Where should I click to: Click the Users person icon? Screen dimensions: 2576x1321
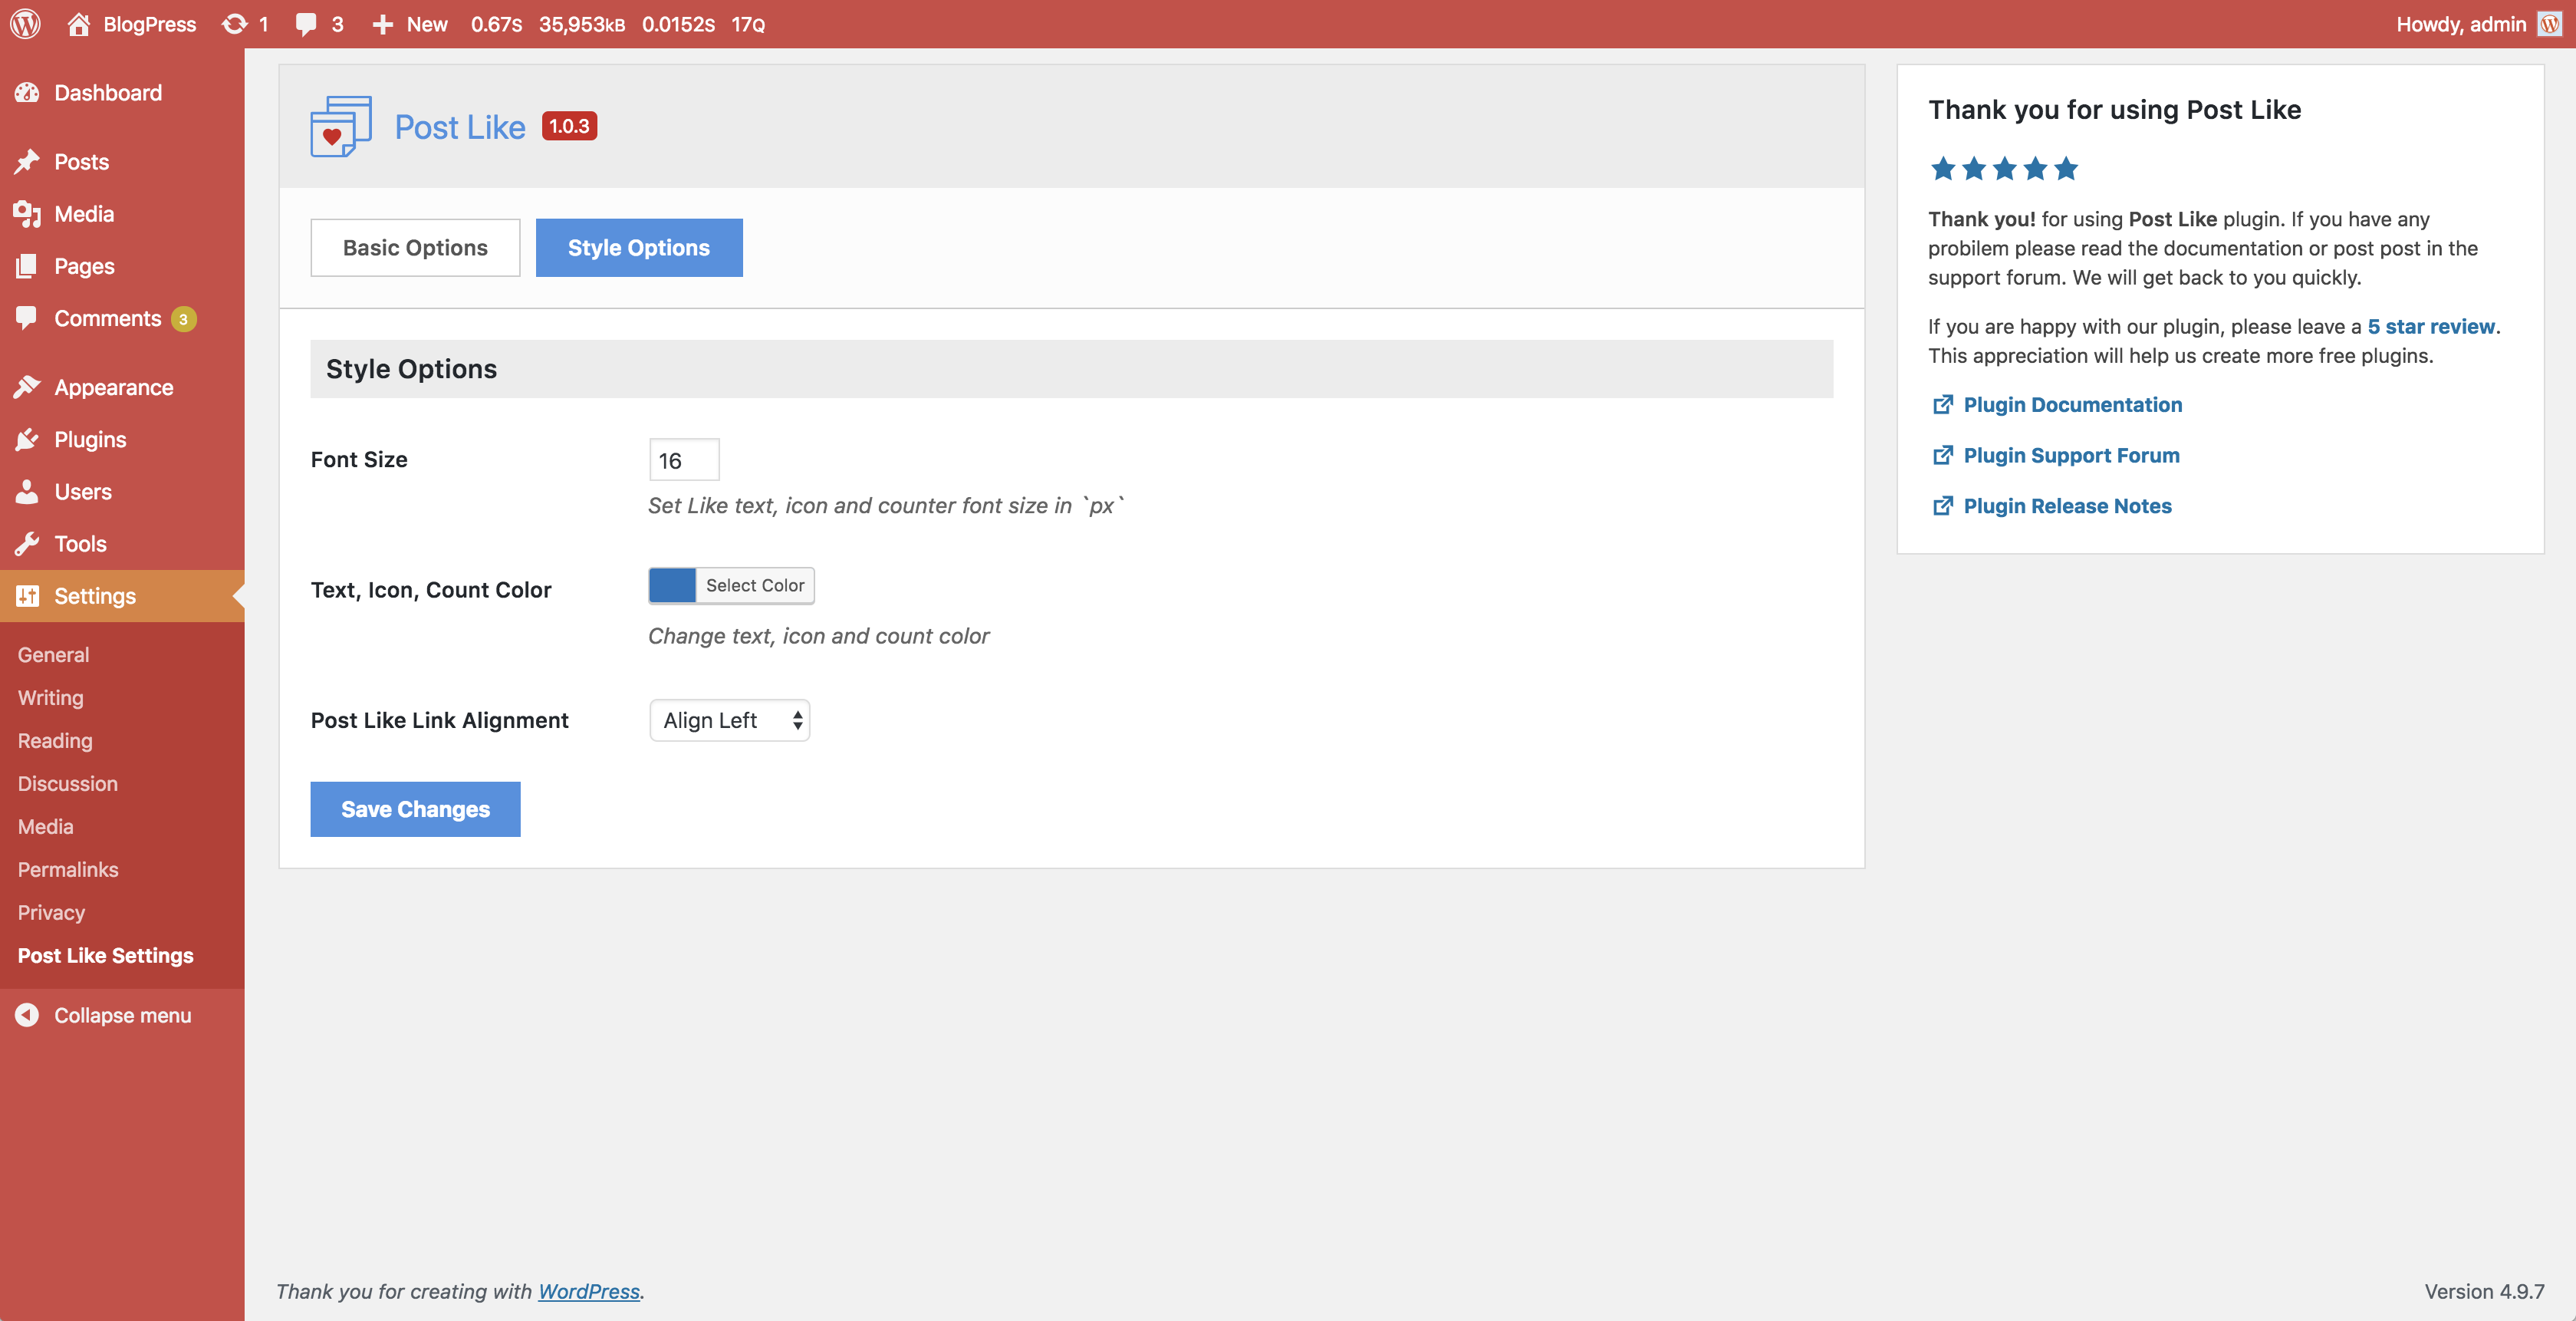pos(27,491)
